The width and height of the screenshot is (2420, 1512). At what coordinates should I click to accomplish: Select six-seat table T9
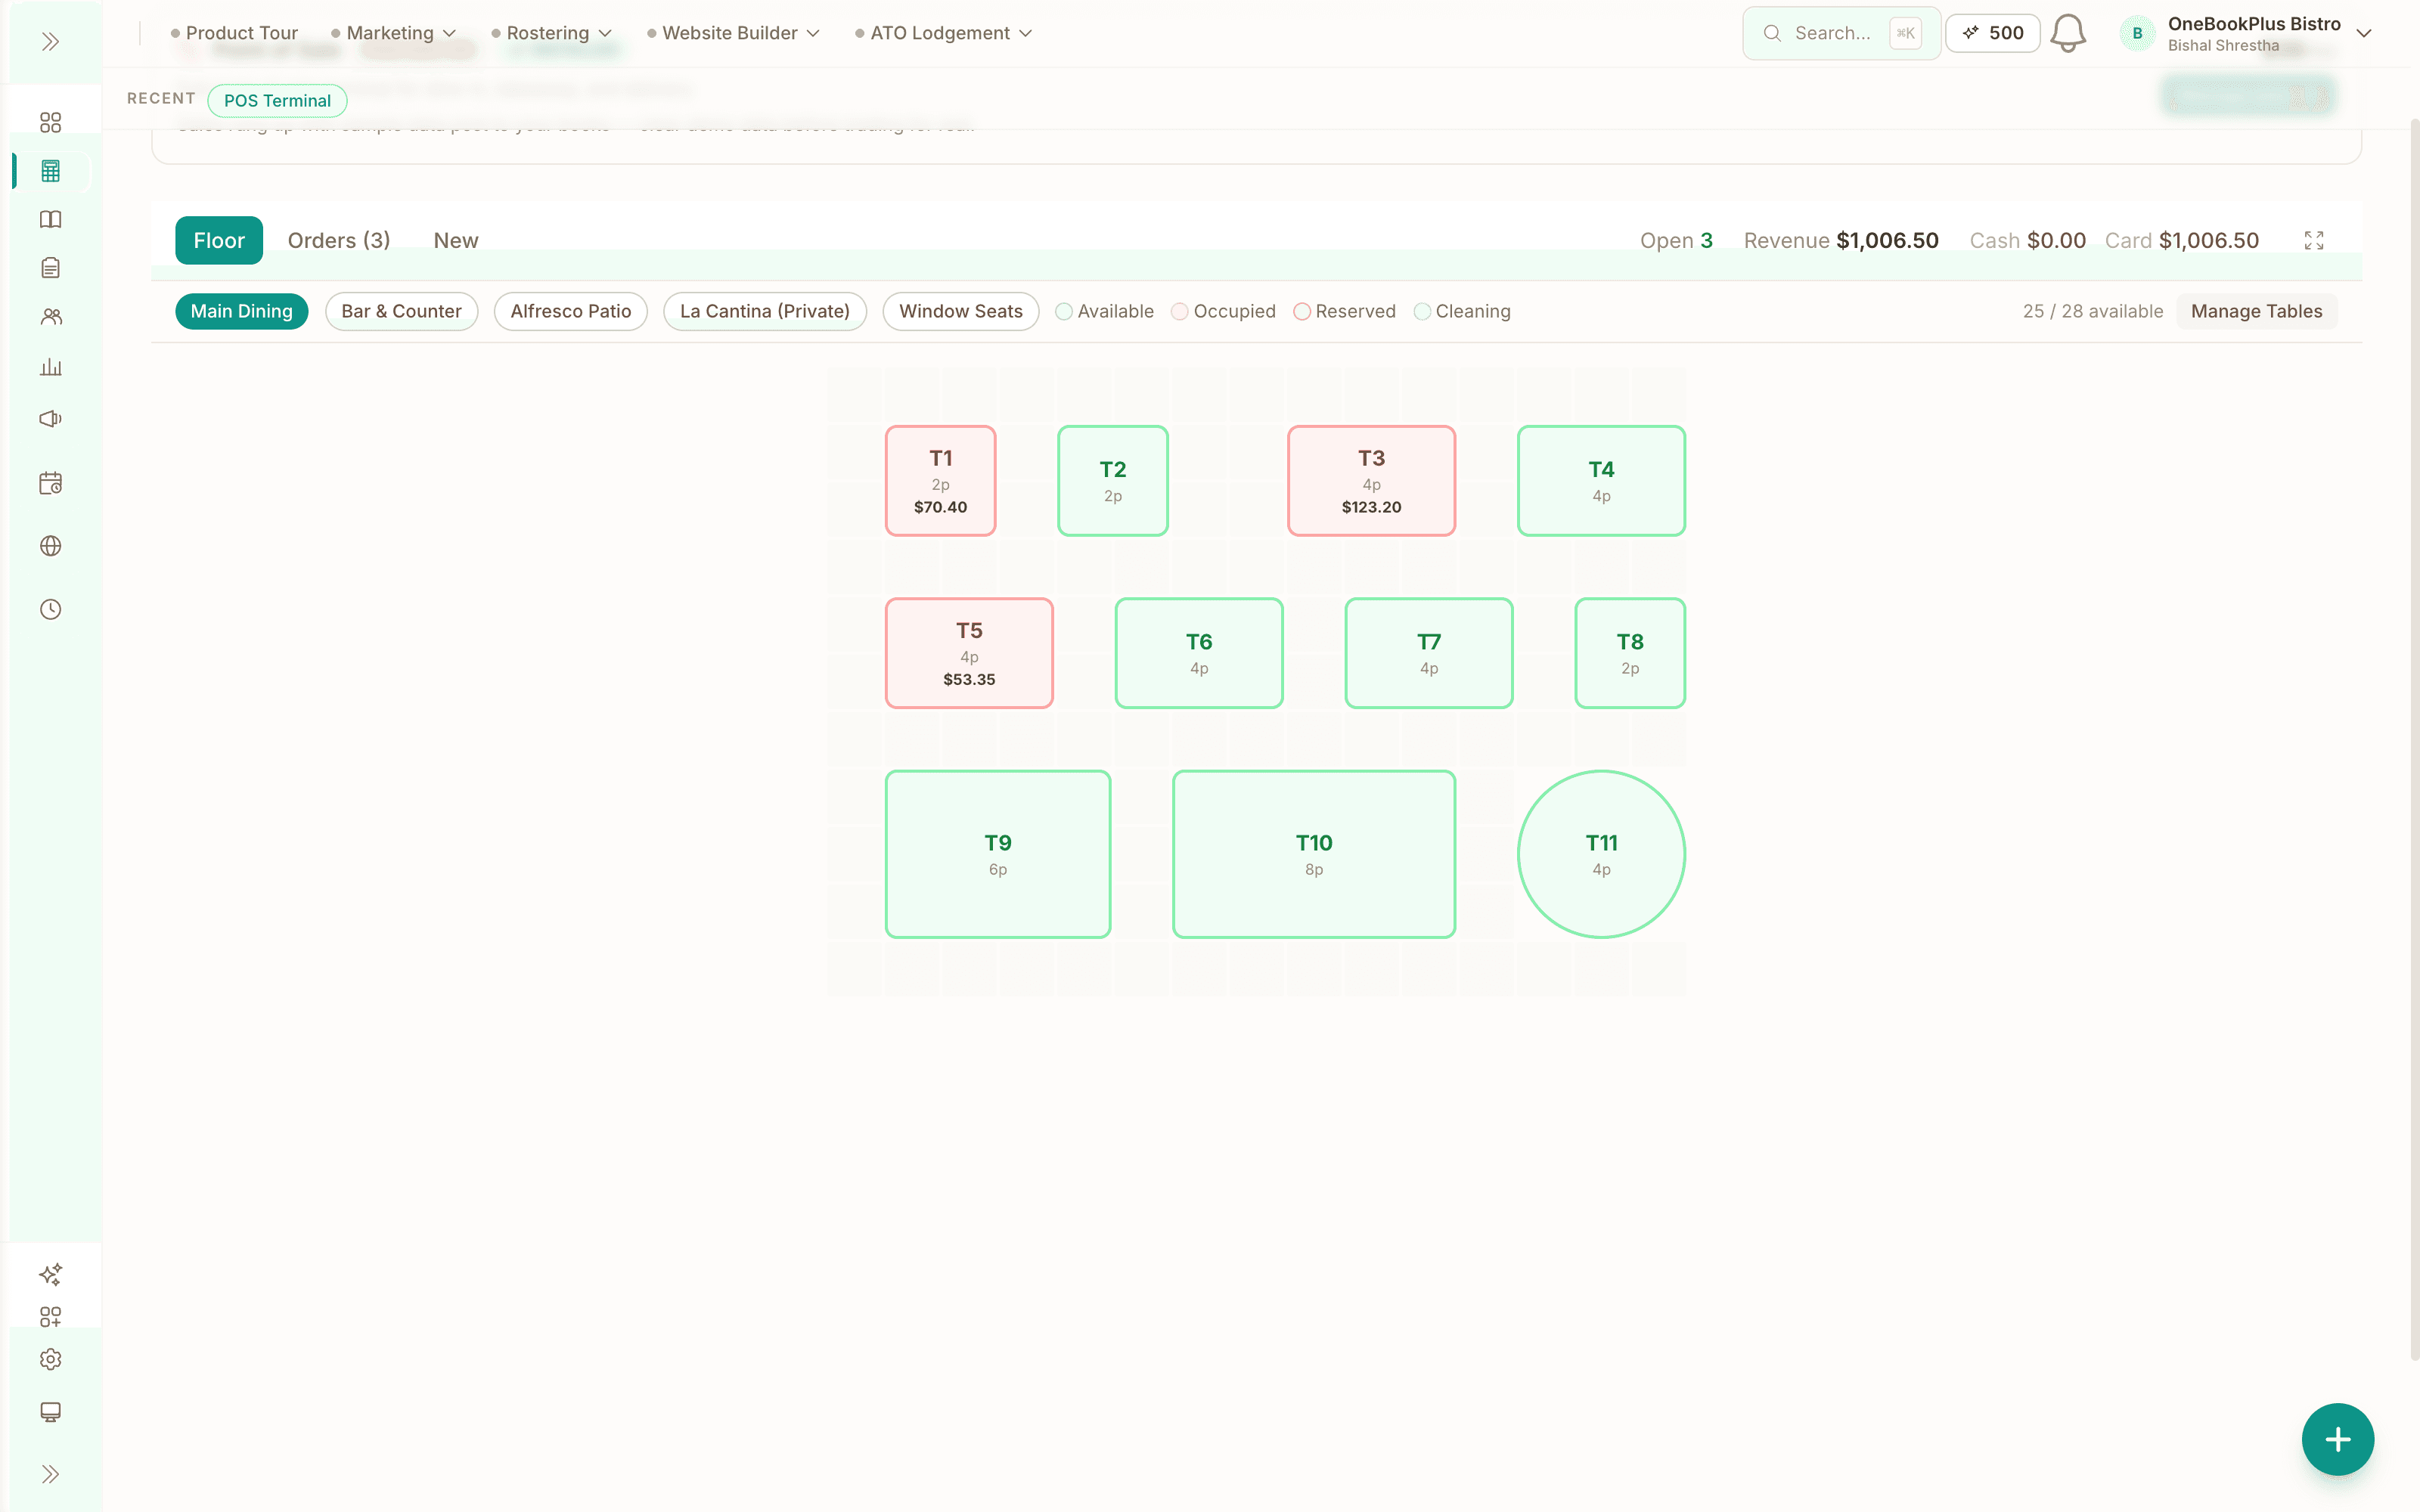pos(998,854)
